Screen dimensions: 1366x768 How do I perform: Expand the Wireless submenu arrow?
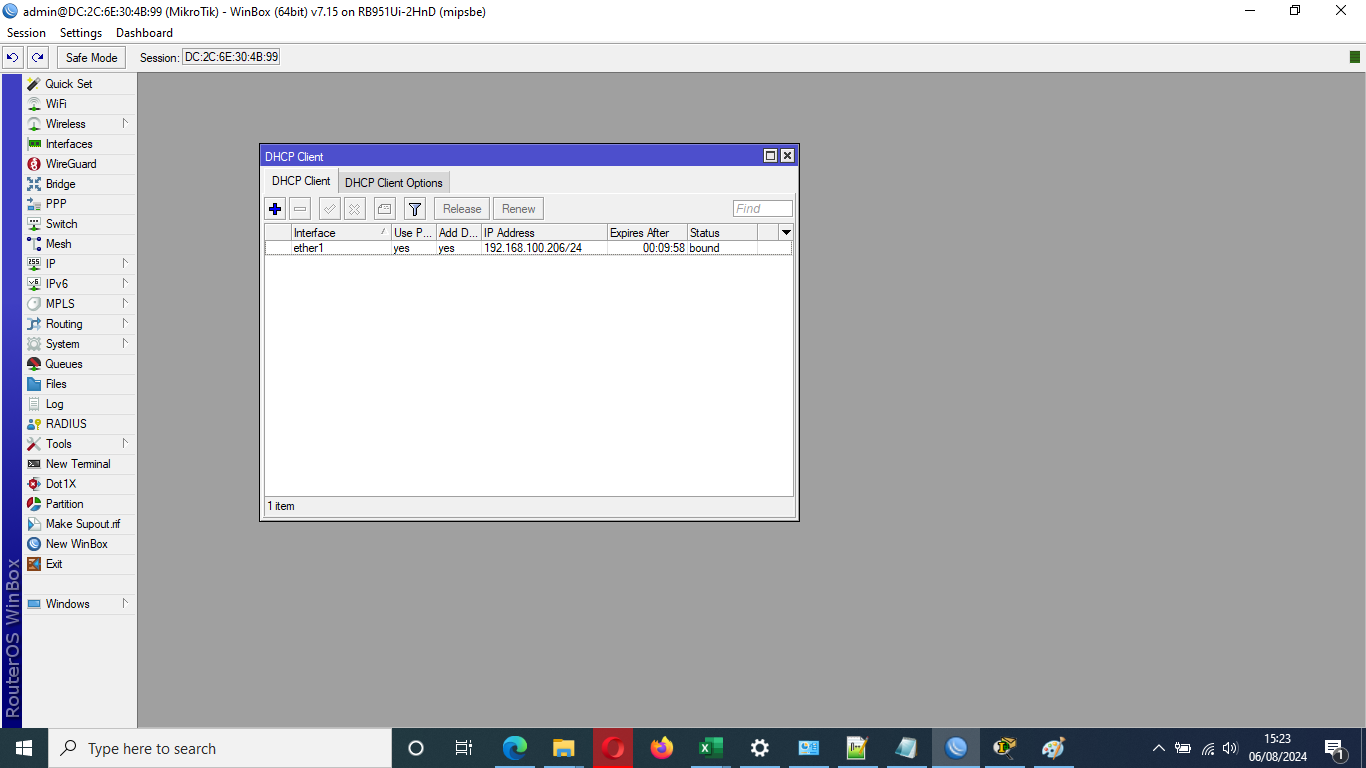(x=125, y=124)
